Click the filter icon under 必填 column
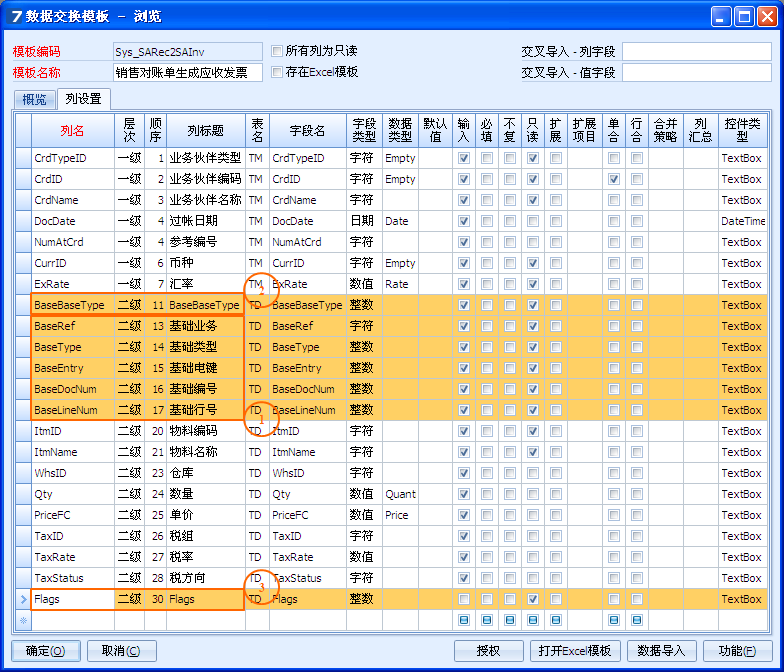 [486, 620]
